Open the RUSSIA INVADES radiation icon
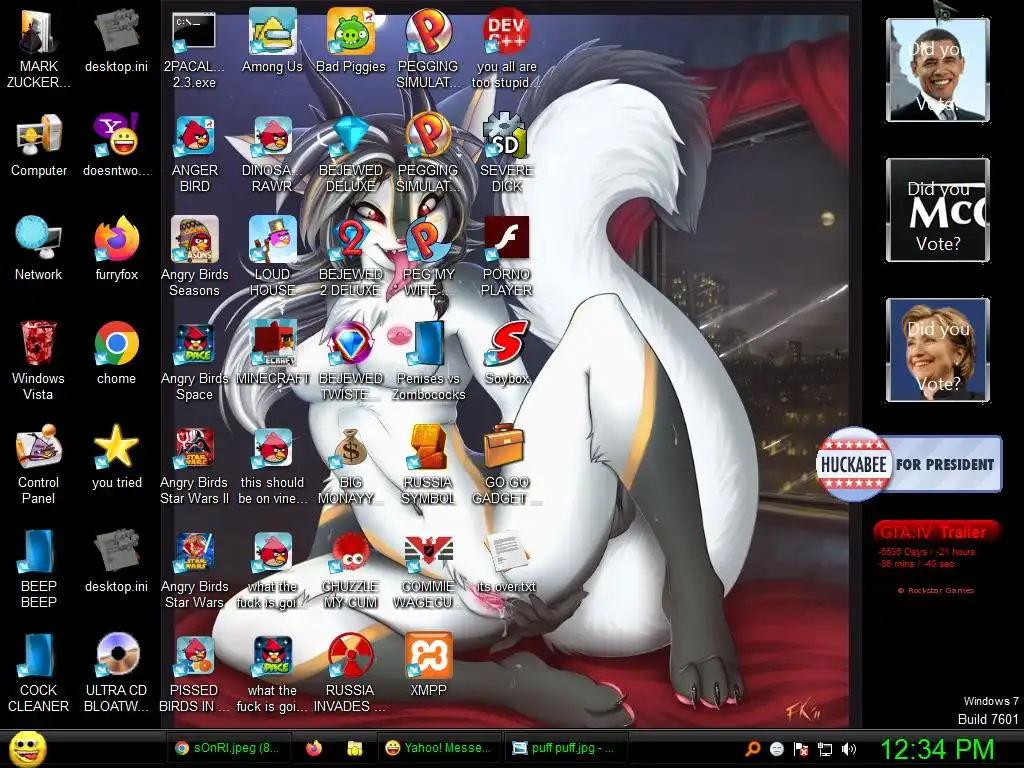 click(351, 673)
